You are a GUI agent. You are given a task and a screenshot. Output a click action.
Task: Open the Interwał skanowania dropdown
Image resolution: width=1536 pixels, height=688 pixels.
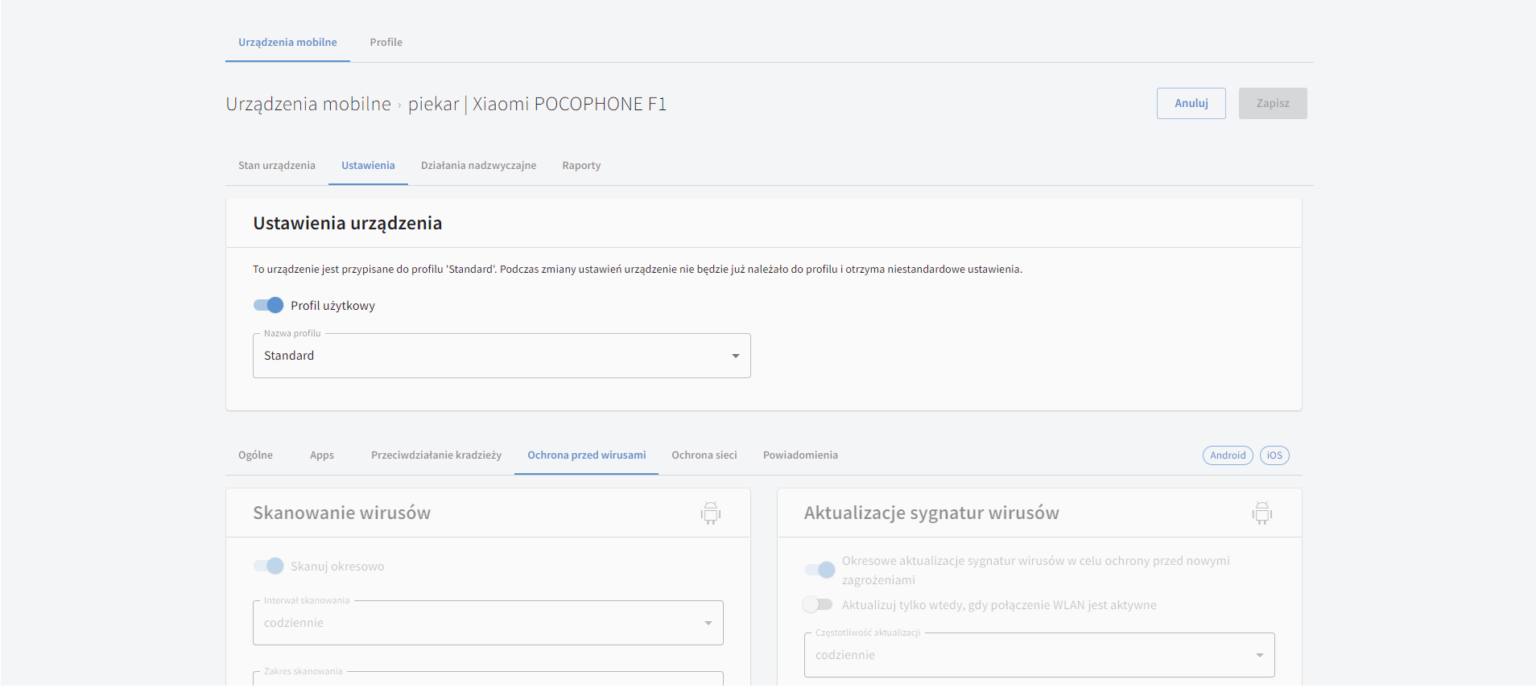tap(488, 622)
